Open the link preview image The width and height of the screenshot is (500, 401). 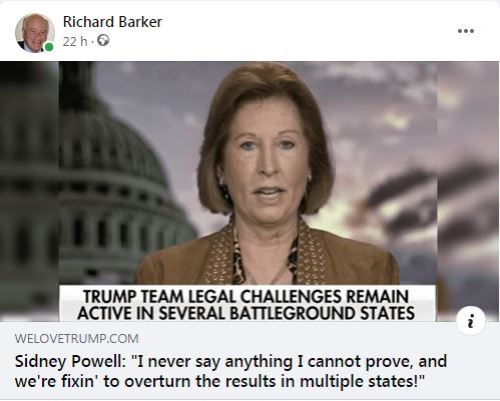click(x=250, y=192)
